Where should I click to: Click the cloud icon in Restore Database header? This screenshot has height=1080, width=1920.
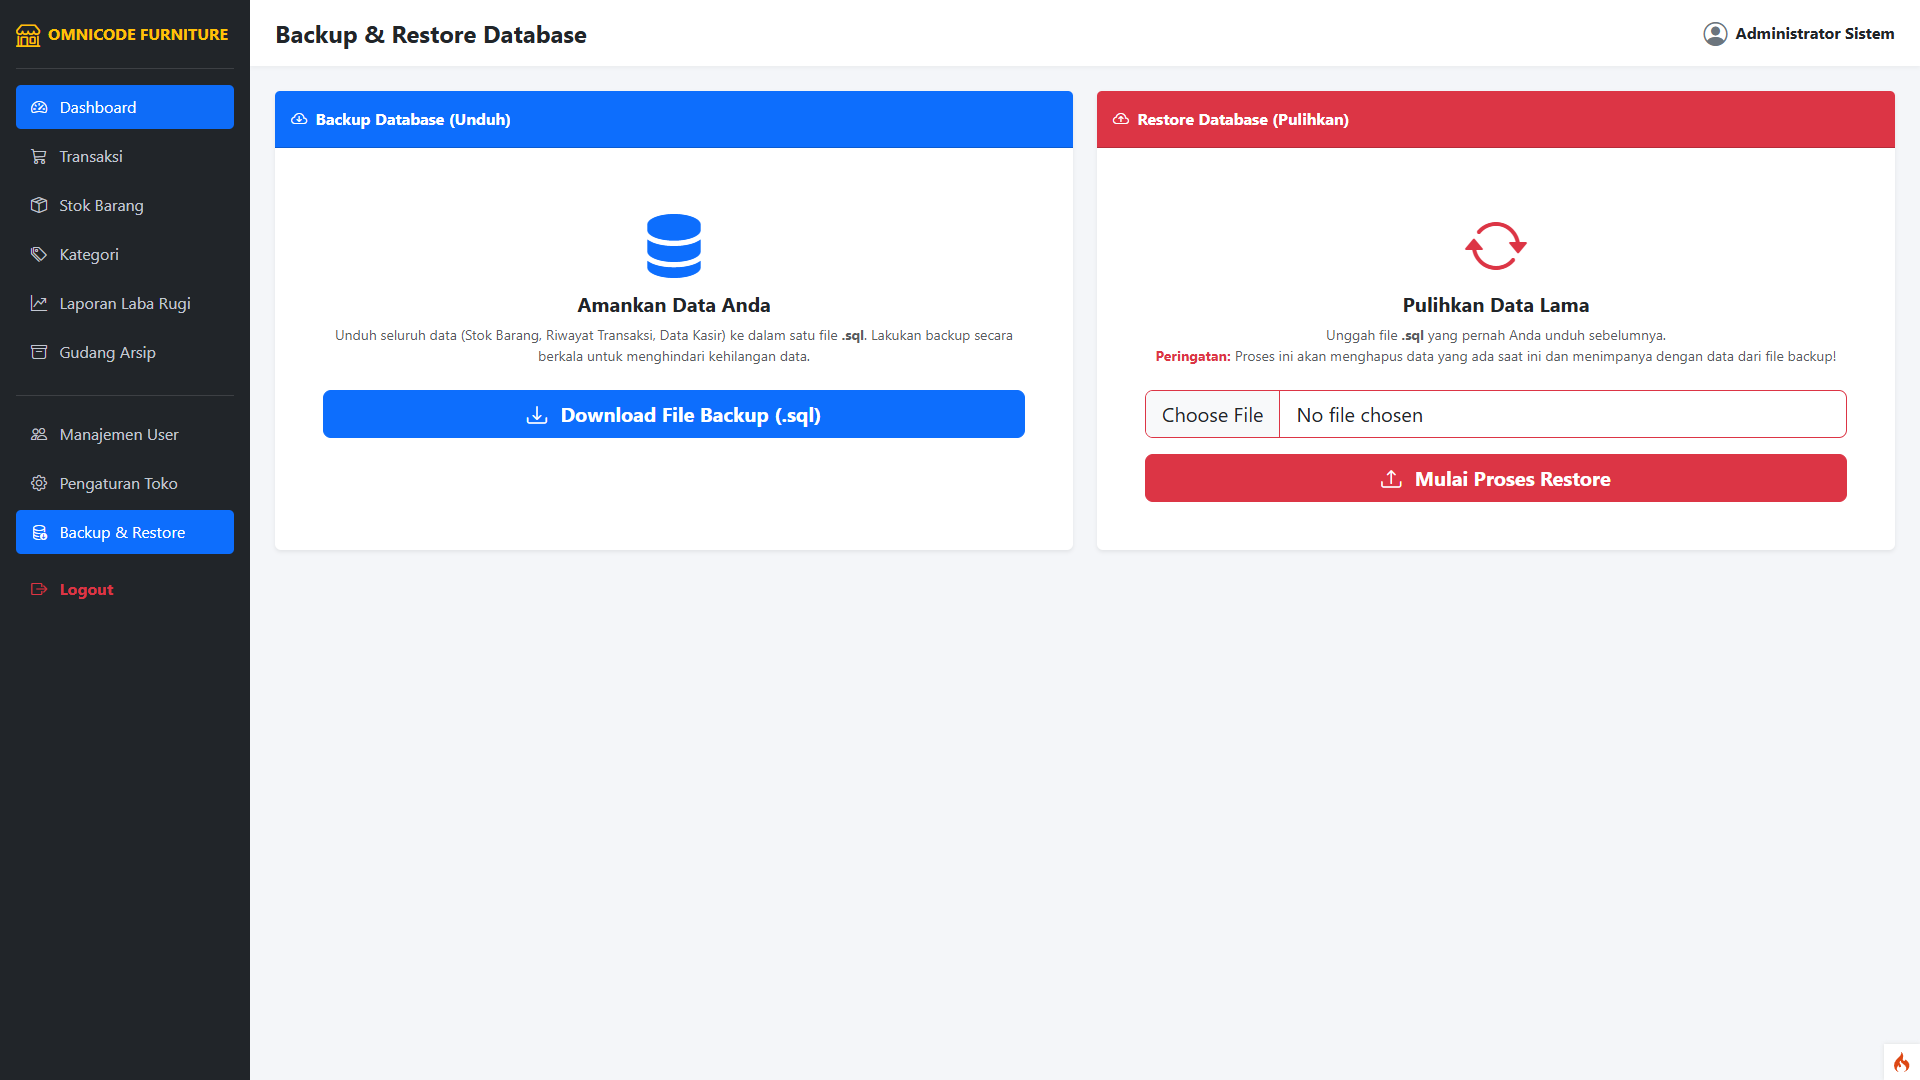[1121, 119]
